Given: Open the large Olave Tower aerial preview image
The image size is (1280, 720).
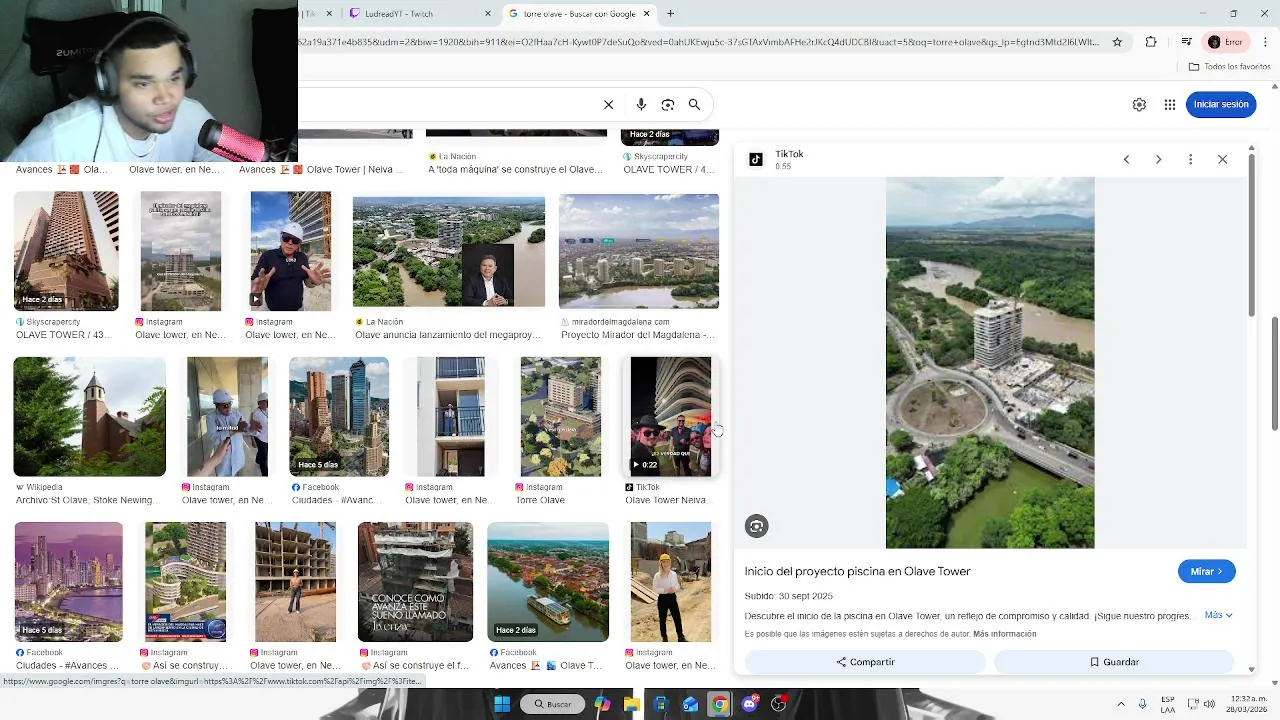Looking at the screenshot, I should pos(990,363).
